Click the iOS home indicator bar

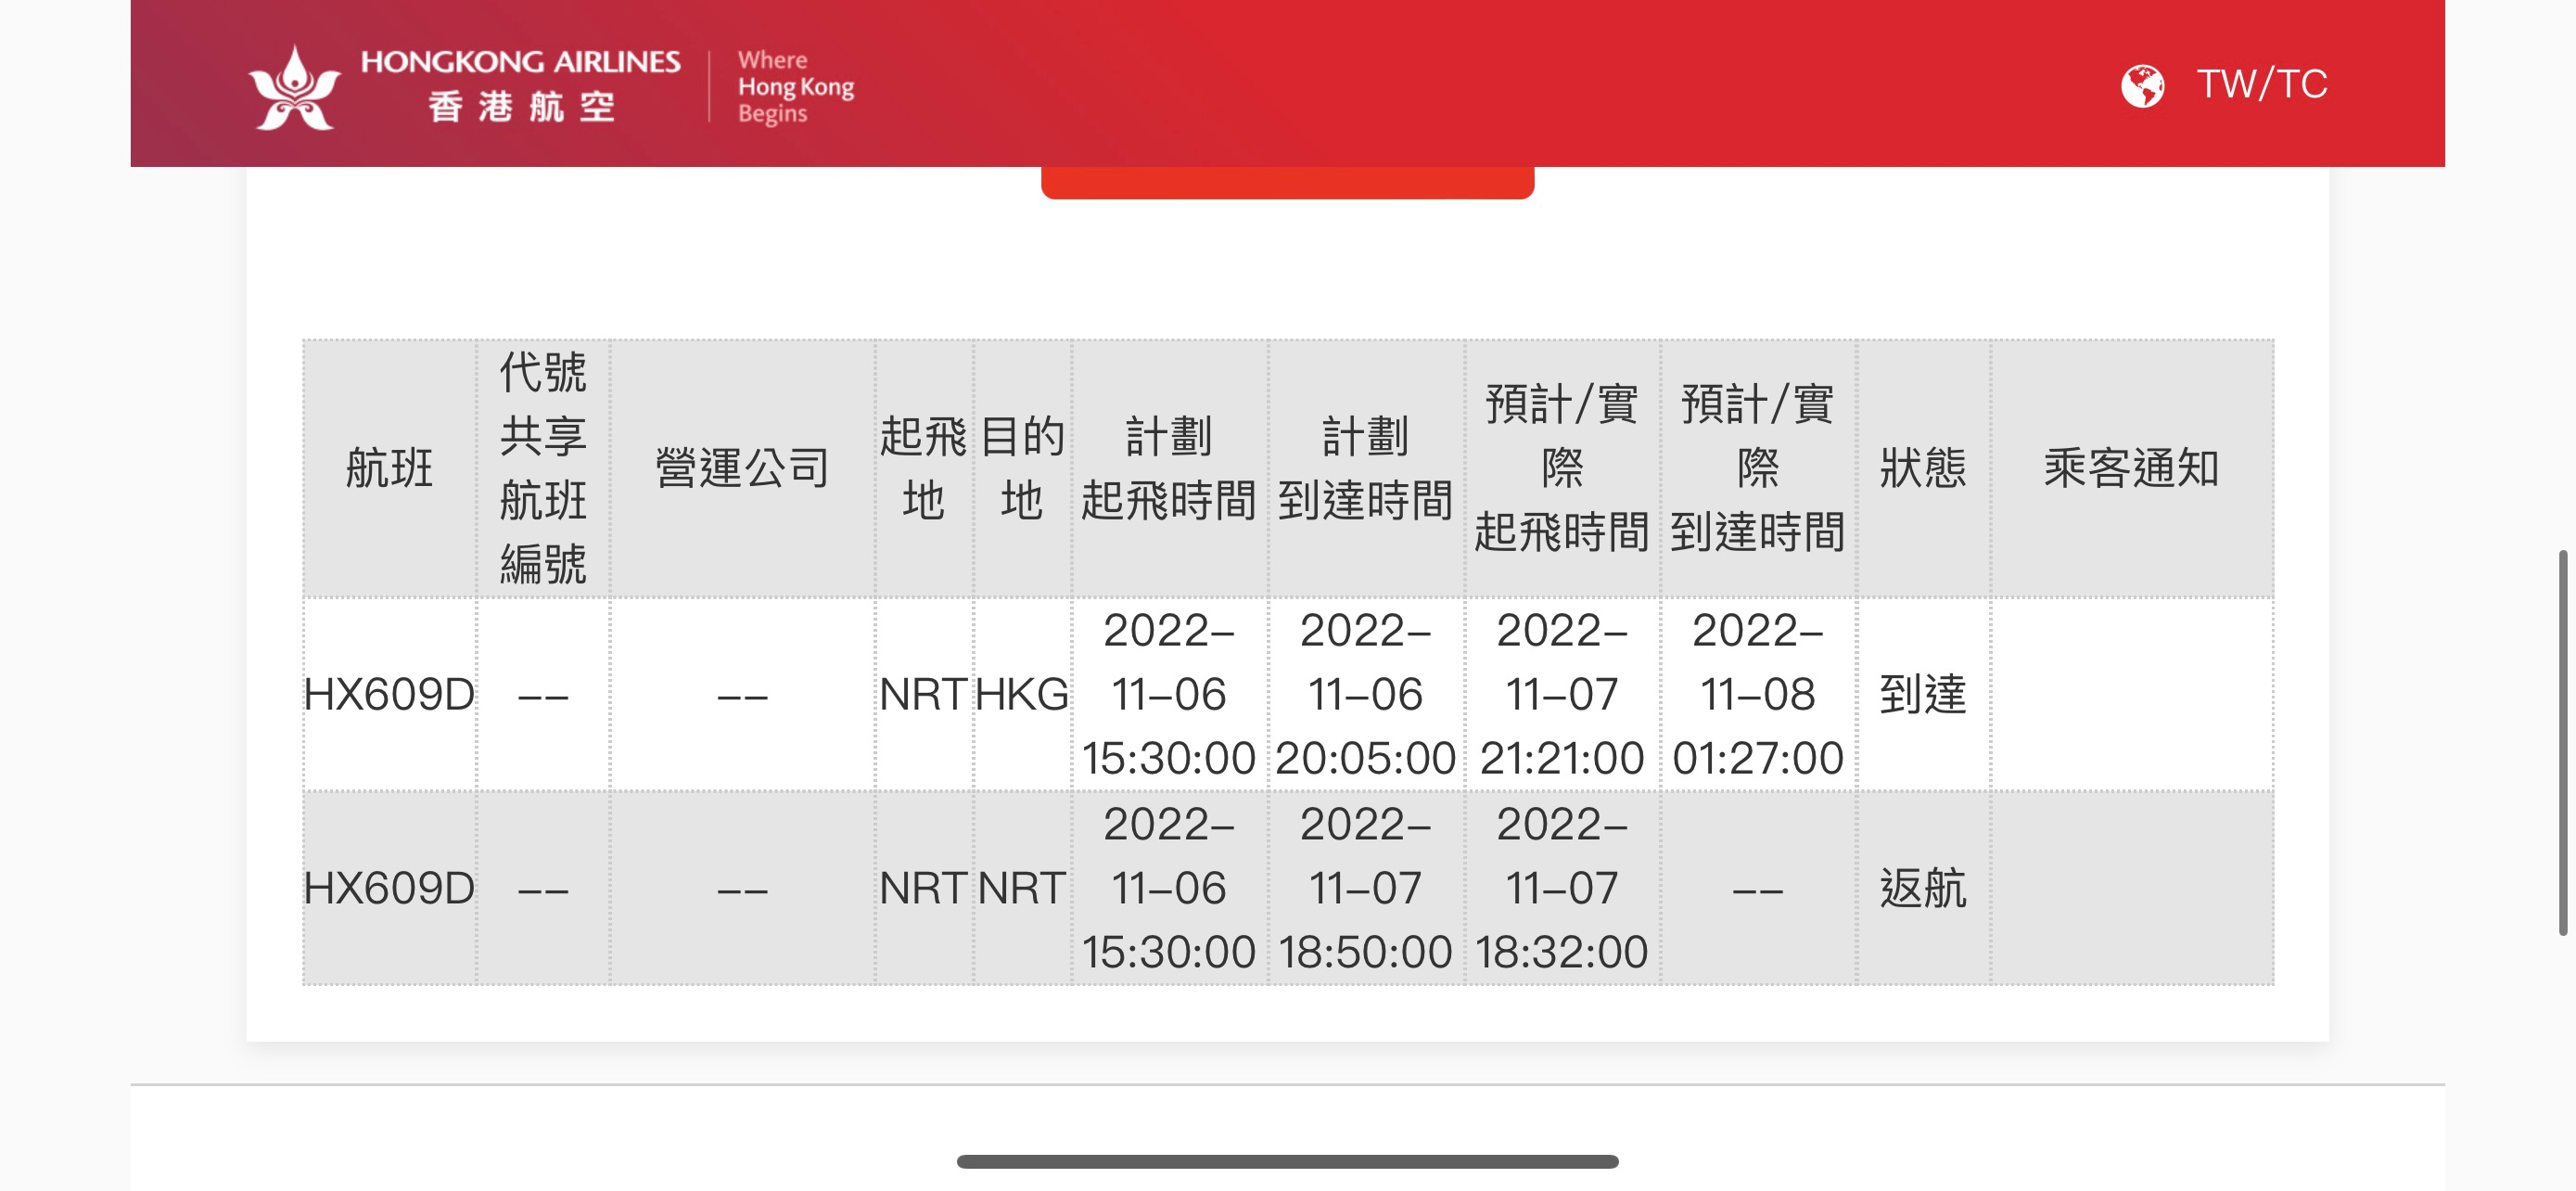1287,1161
